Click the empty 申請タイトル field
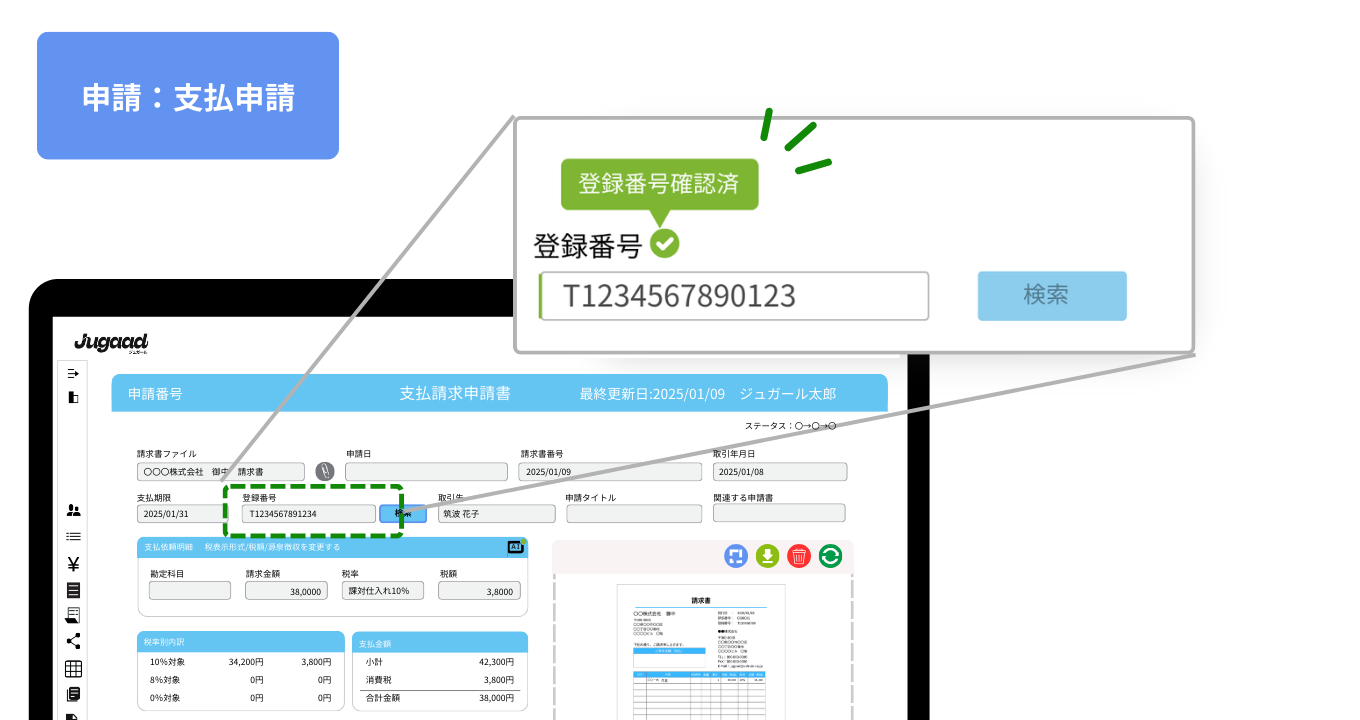 635,513
